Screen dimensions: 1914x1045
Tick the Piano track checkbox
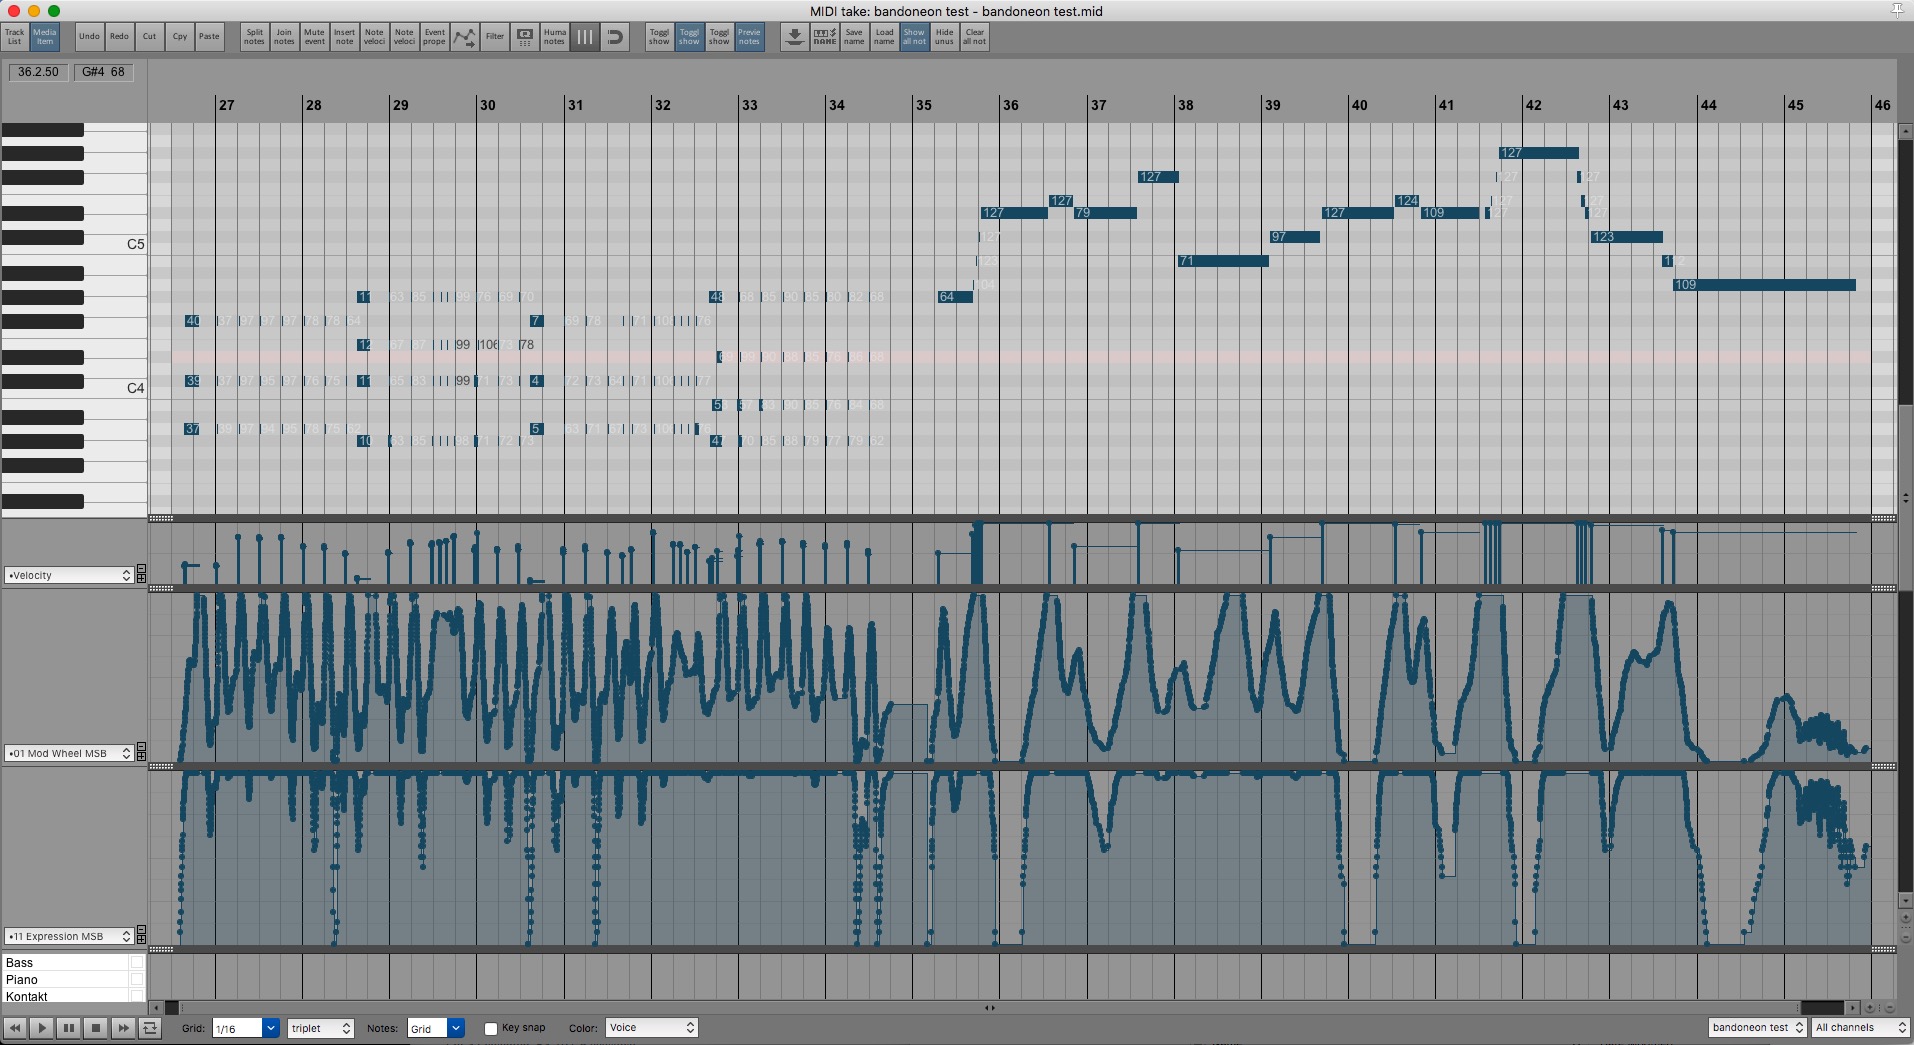click(136, 980)
